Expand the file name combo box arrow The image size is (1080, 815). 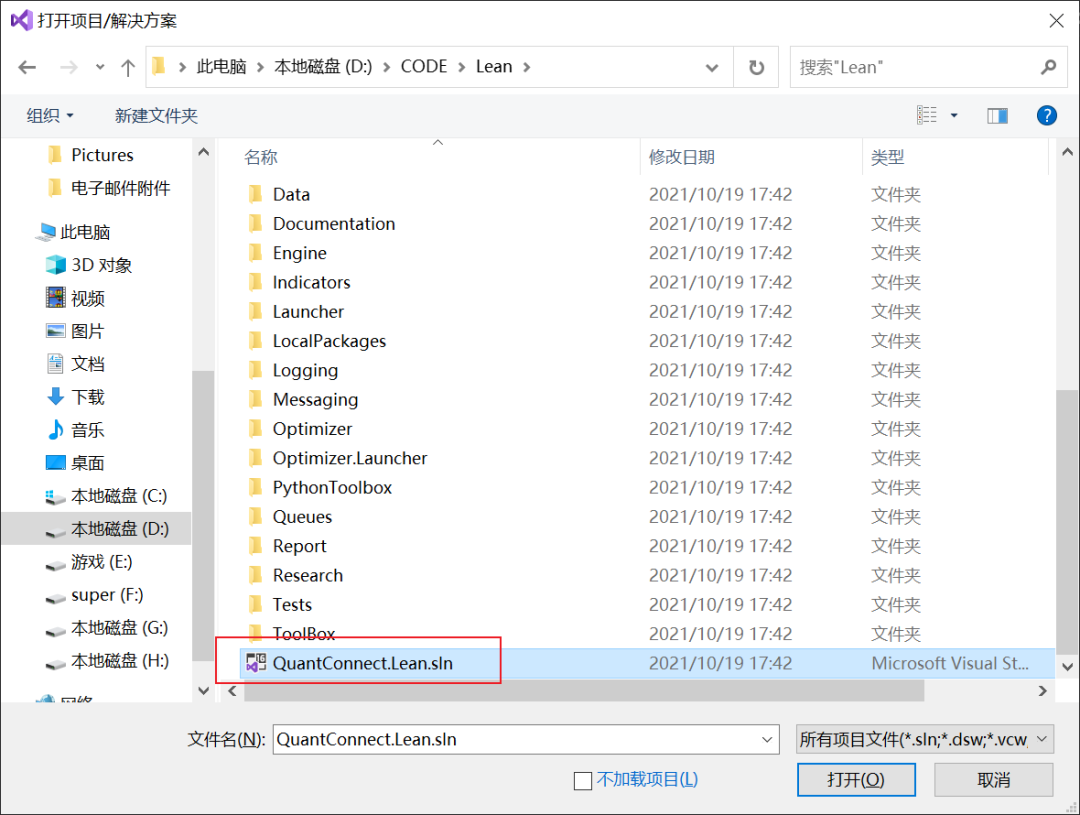(767, 739)
